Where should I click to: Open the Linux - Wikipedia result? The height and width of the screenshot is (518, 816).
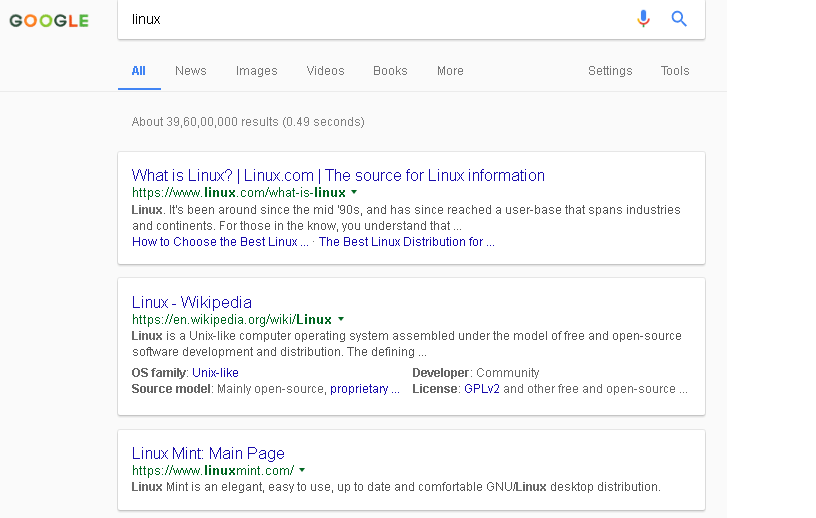coord(192,302)
